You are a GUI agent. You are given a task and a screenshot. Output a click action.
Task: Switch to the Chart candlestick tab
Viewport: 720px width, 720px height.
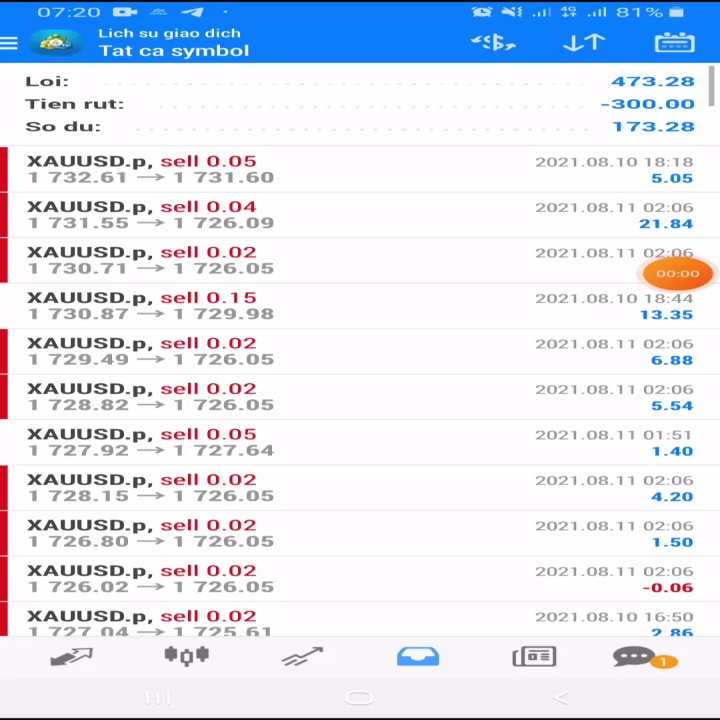(186, 656)
